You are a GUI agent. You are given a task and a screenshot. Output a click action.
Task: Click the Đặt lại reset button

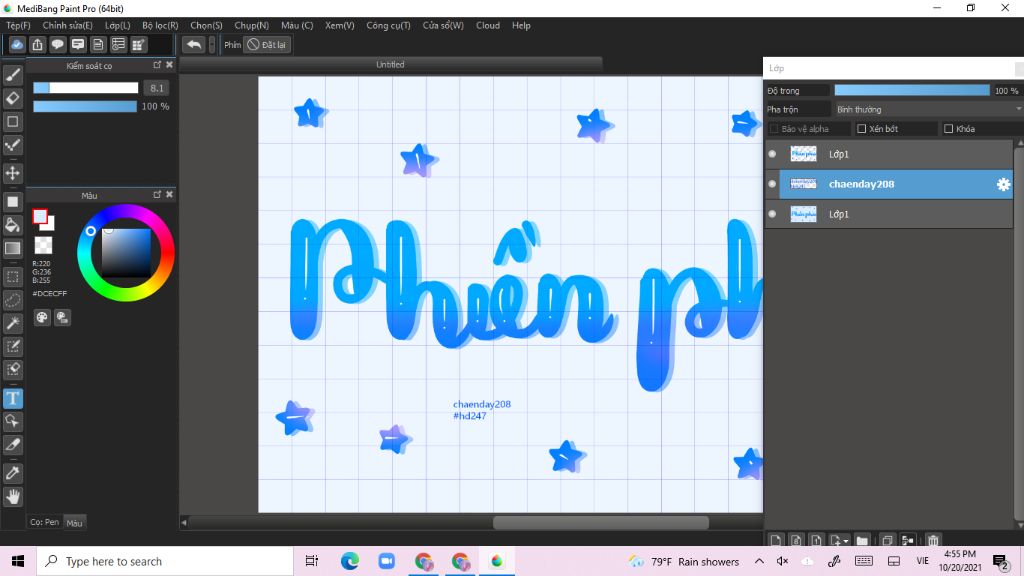tap(266, 44)
